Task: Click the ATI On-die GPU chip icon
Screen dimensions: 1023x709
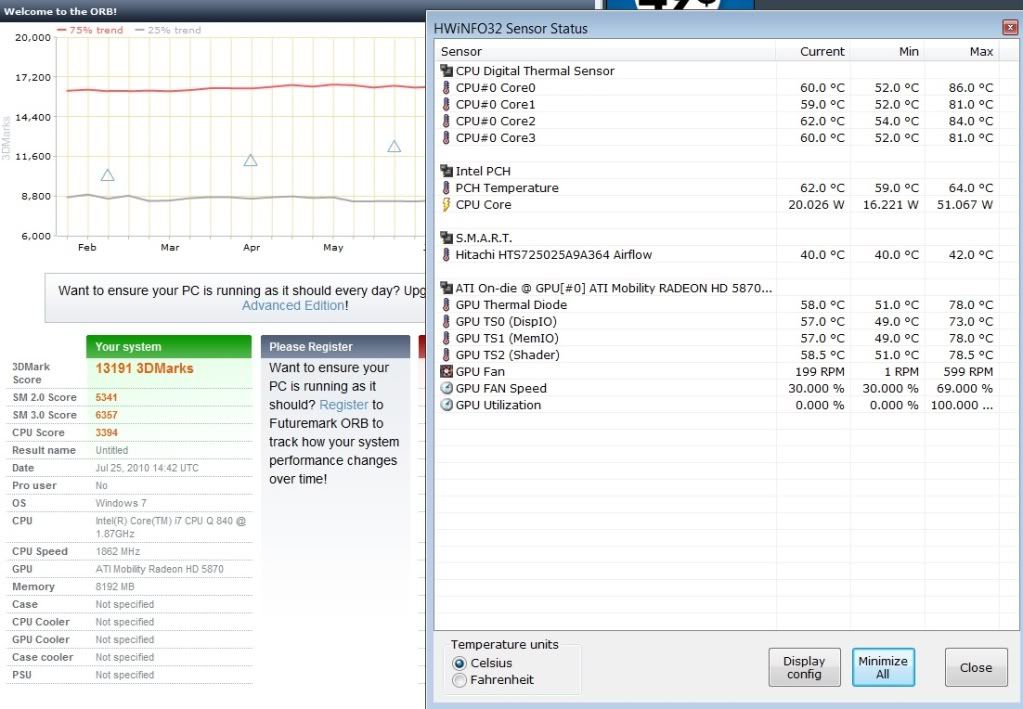Action: (x=446, y=288)
